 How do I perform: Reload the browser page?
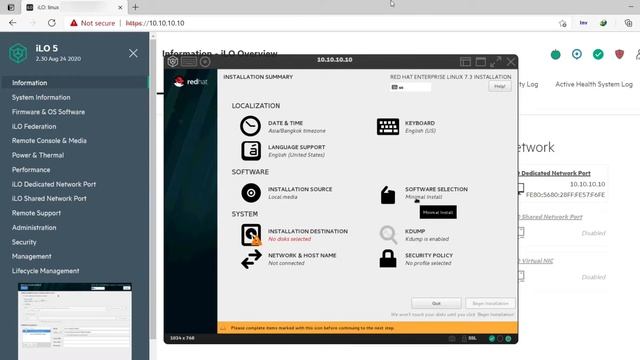pyautogui.click(x=52, y=23)
